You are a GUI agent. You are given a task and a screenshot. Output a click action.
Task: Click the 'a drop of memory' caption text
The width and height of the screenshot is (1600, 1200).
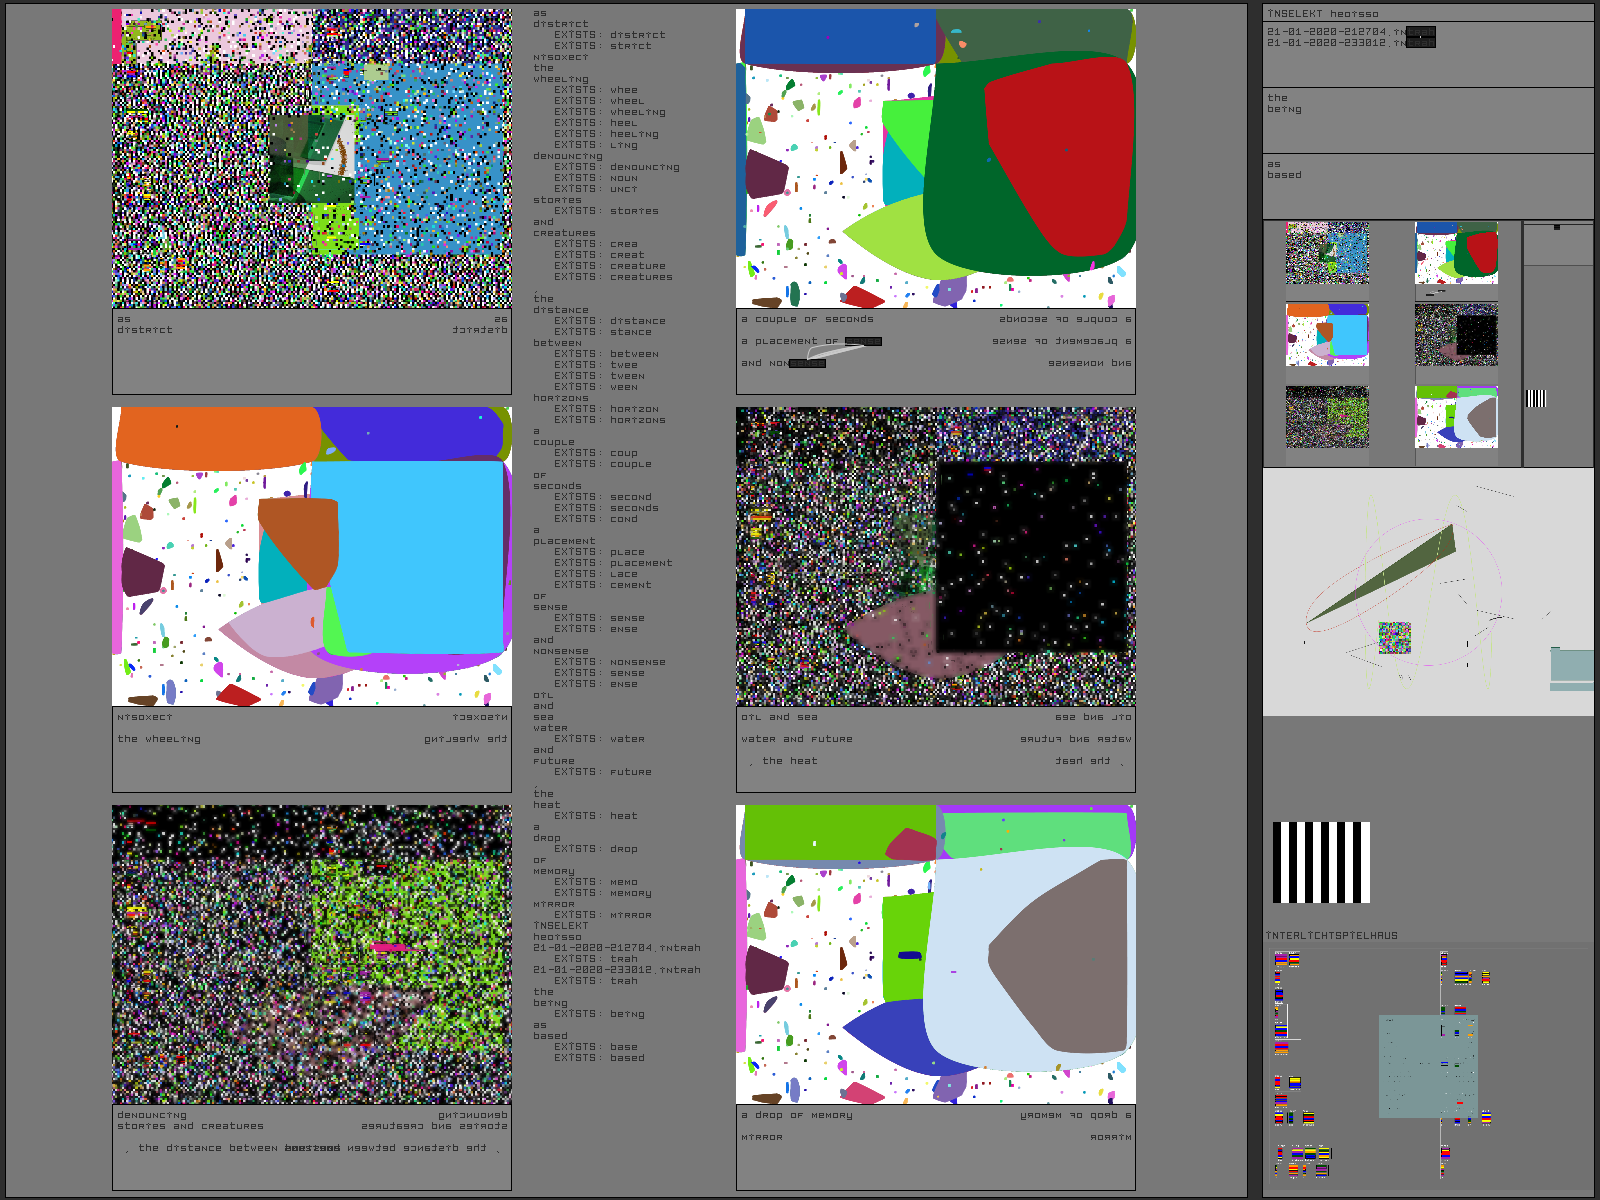796,1115
